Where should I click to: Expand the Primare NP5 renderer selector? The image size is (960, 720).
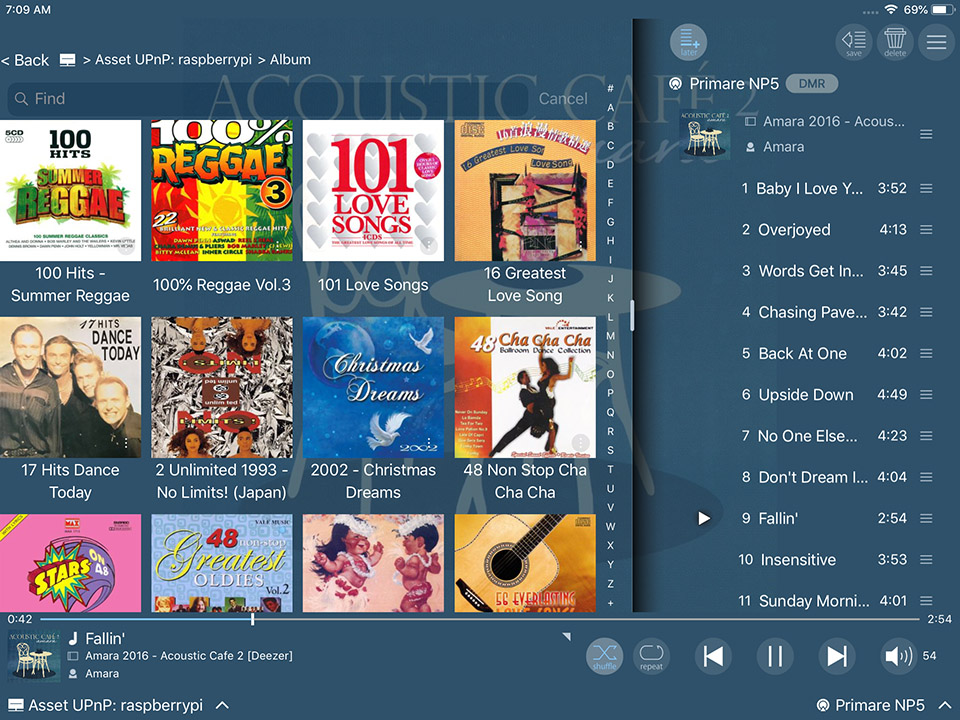[945, 705]
